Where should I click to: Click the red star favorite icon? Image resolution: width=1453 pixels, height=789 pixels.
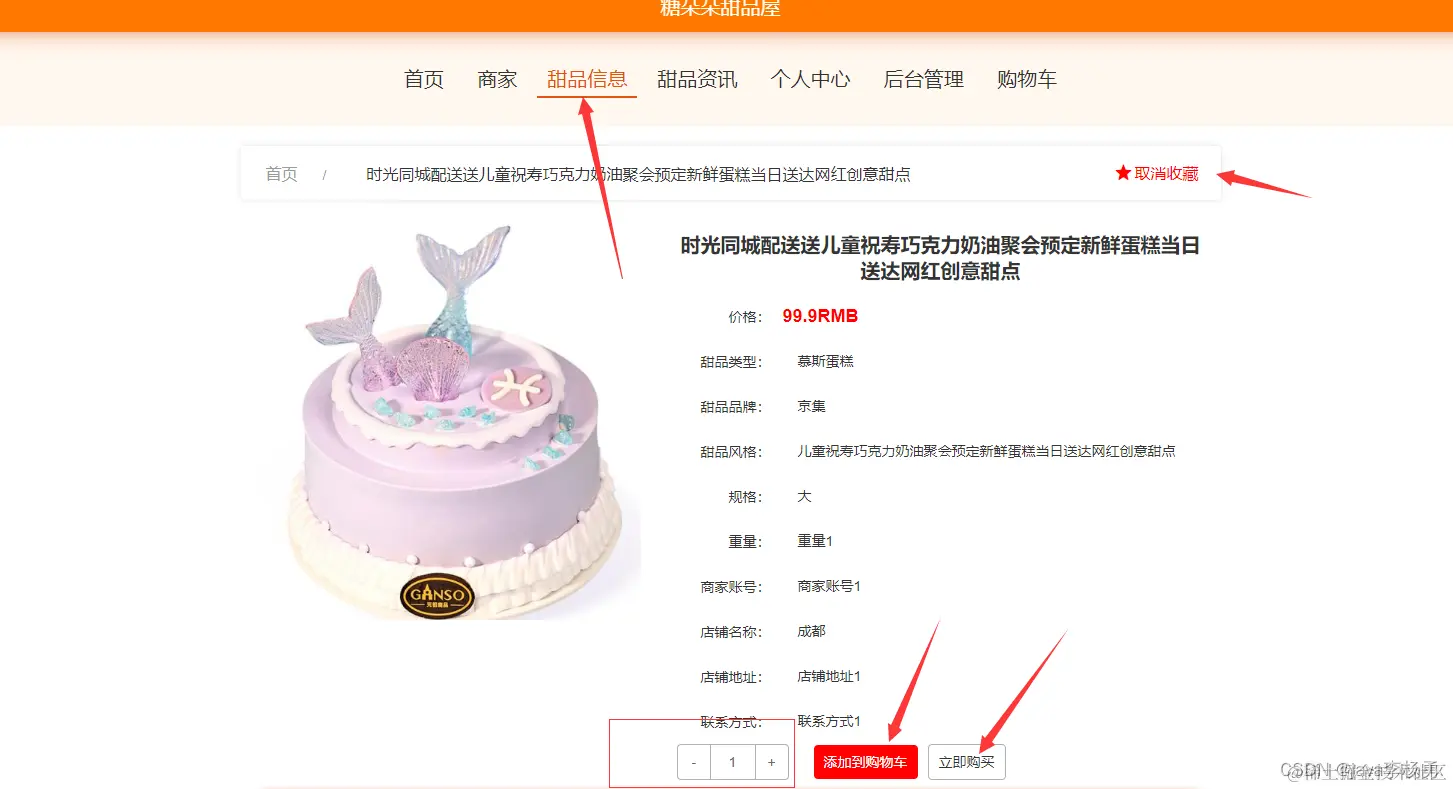click(1123, 173)
